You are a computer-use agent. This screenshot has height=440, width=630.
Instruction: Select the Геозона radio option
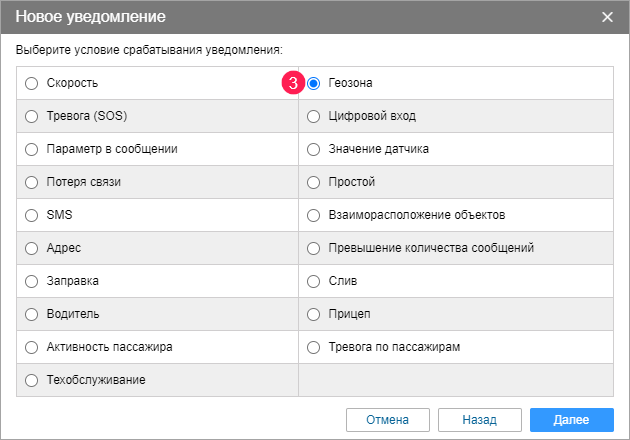(x=314, y=83)
